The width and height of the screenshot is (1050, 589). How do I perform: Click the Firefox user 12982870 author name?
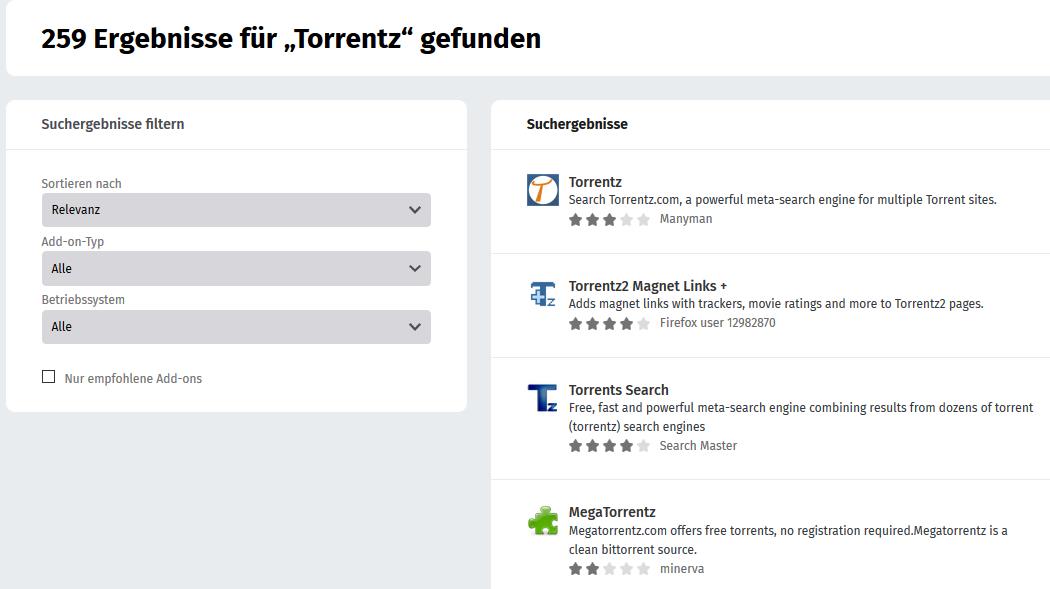(717, 323)
